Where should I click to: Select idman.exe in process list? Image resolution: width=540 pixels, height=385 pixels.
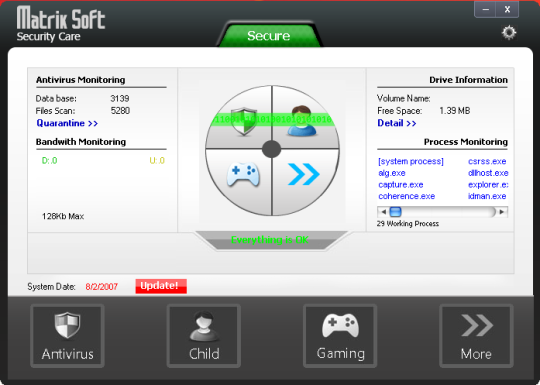487,196
